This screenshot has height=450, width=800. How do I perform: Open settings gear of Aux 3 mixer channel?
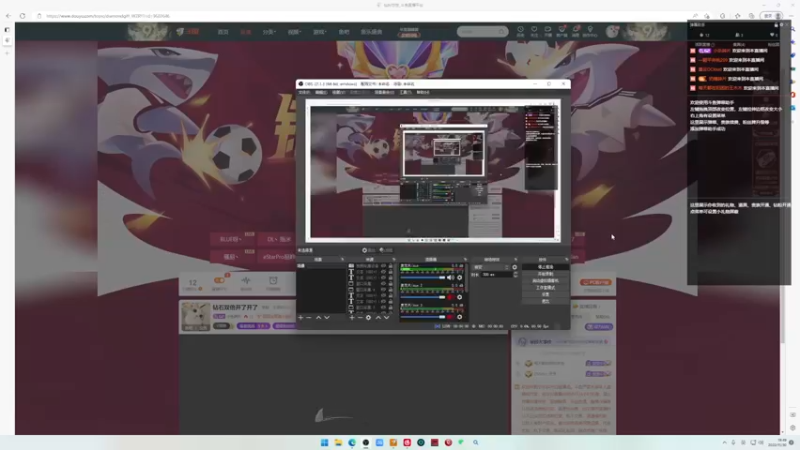(460, 317)
